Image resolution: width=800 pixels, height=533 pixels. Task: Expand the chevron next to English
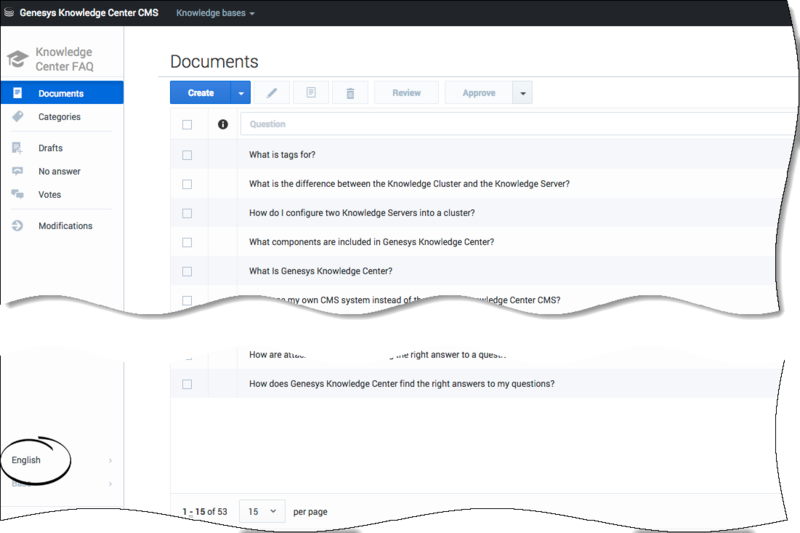pos(110,461)
